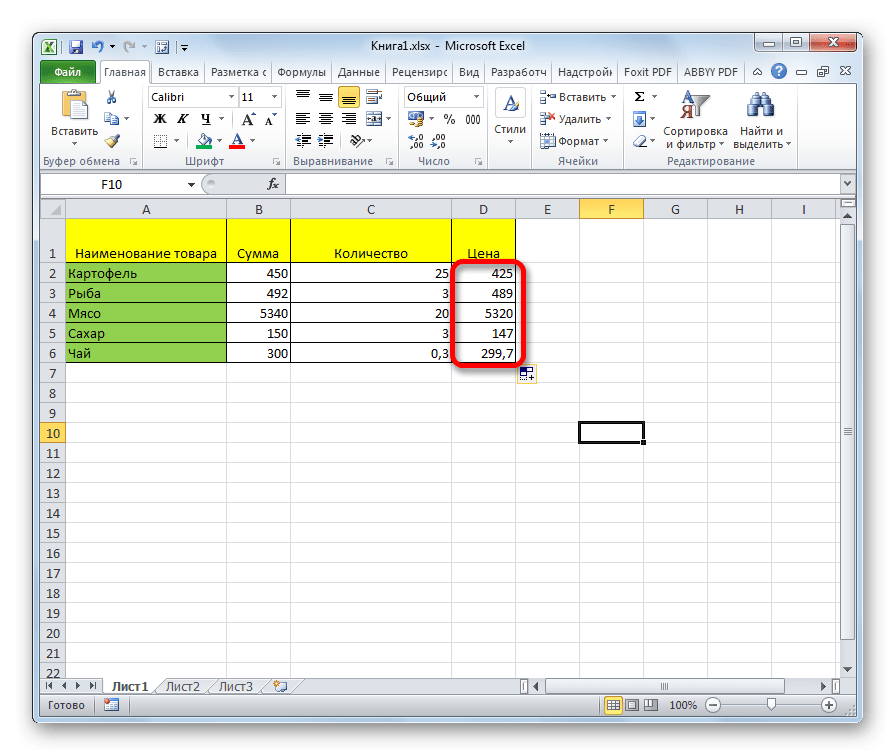The image size is (896, 756).
Task: Open Sort and Filter menu
Action: click(695, 120)
